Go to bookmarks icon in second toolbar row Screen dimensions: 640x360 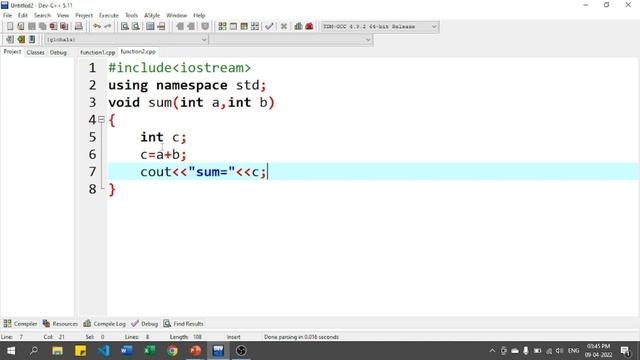click(32, 40)
